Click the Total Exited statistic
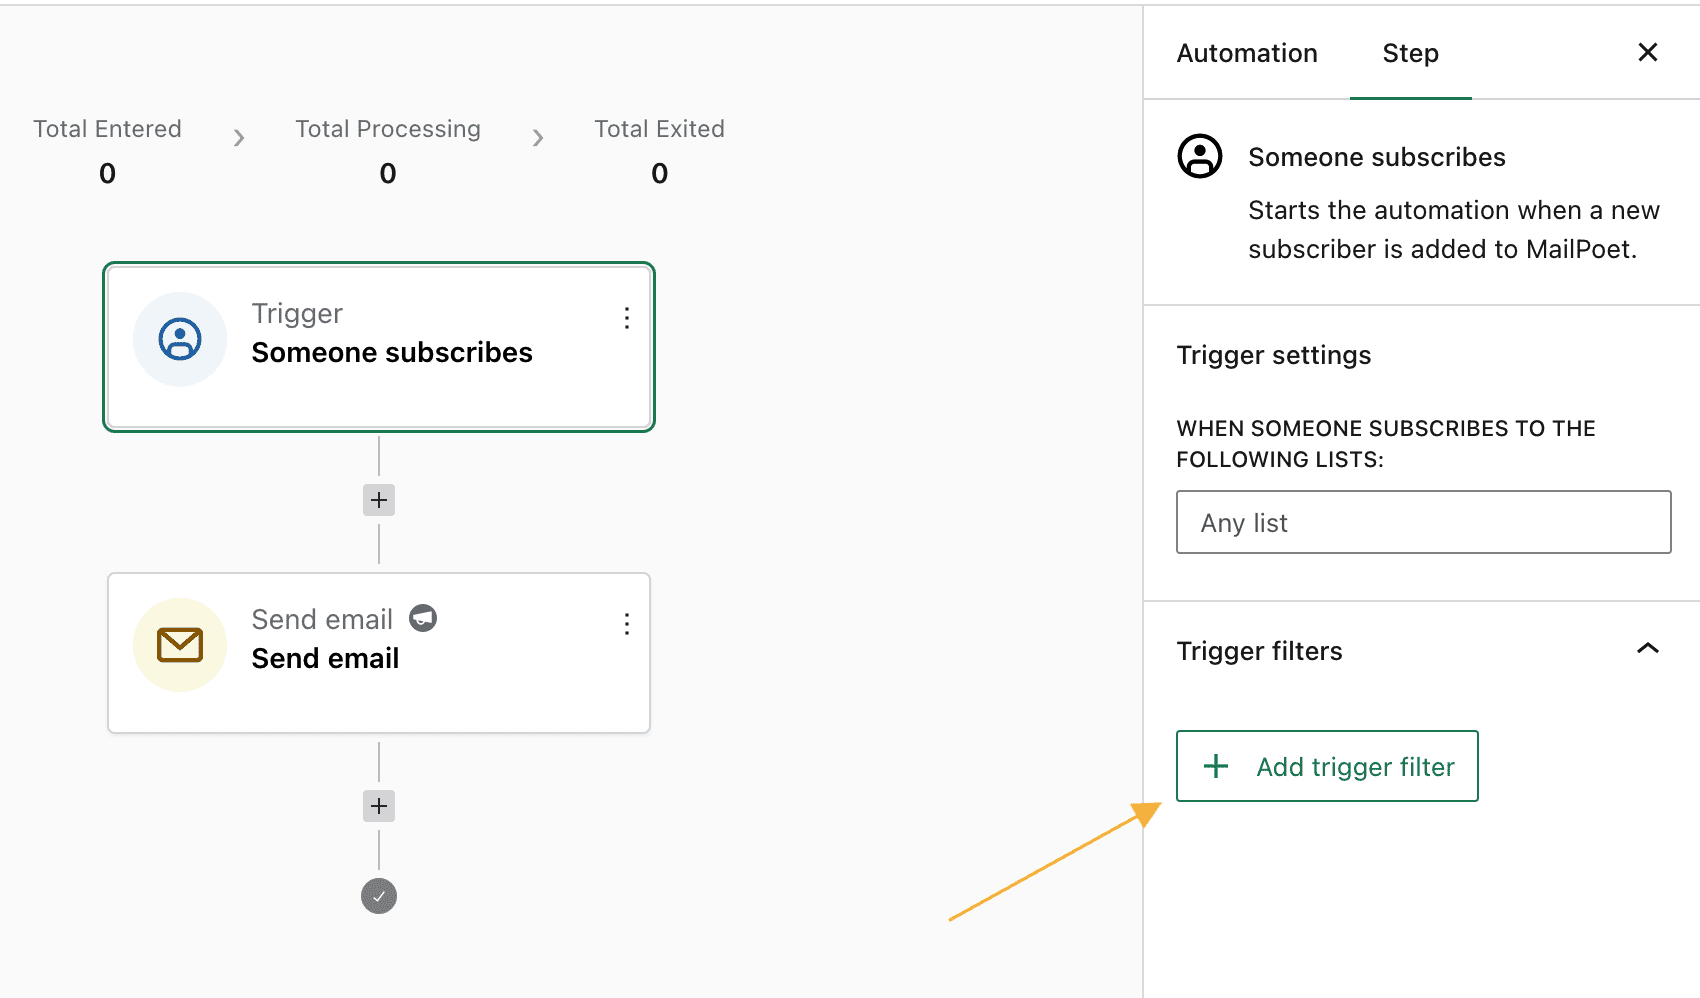The image size is (1700, 998). click(659, 150)
